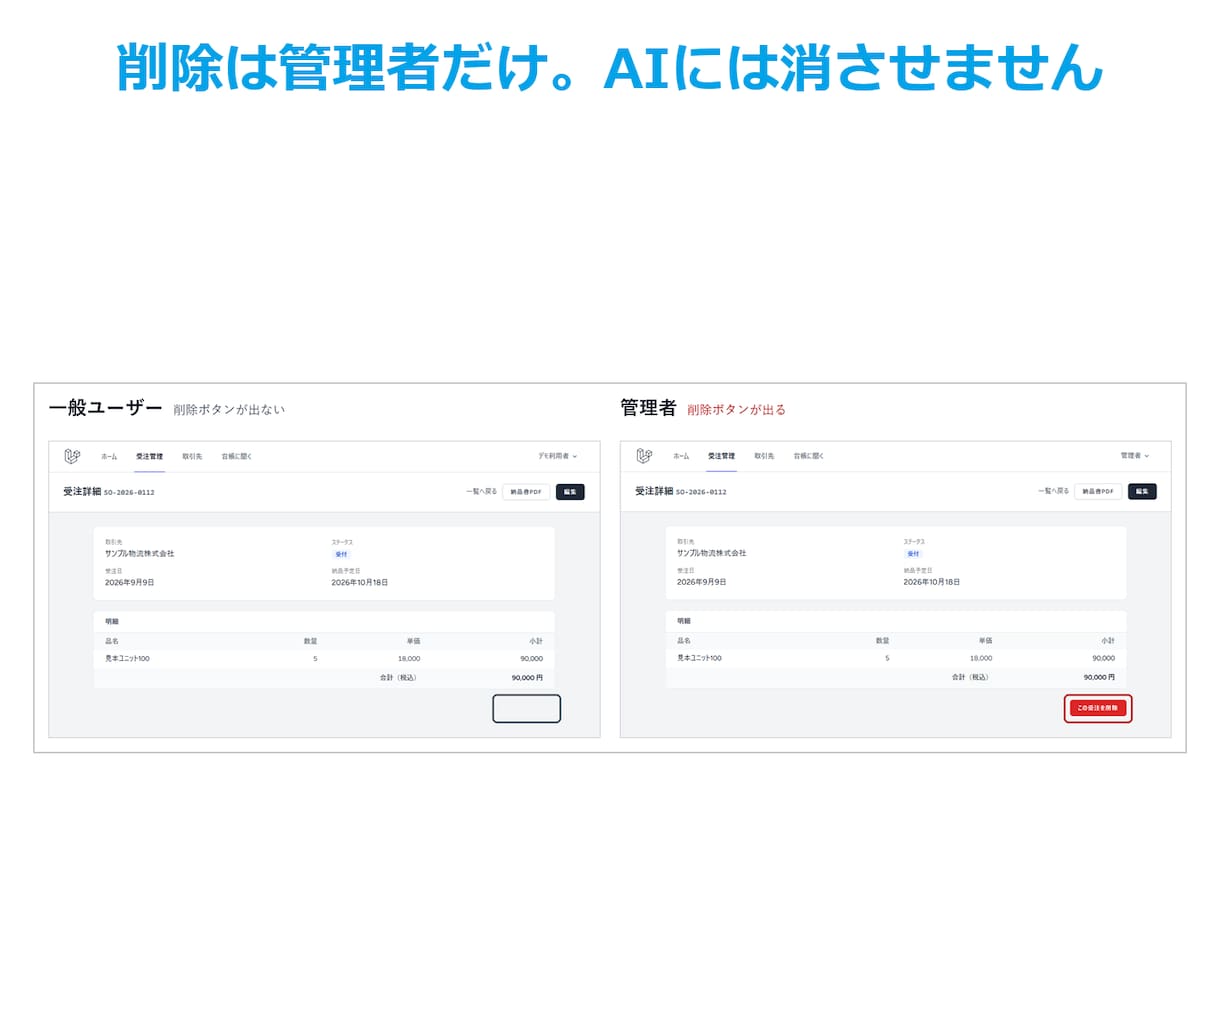Click 受付 status badge in 管理者 panel
This screenshot has width=1220, height=1017.
pos(913,553)
